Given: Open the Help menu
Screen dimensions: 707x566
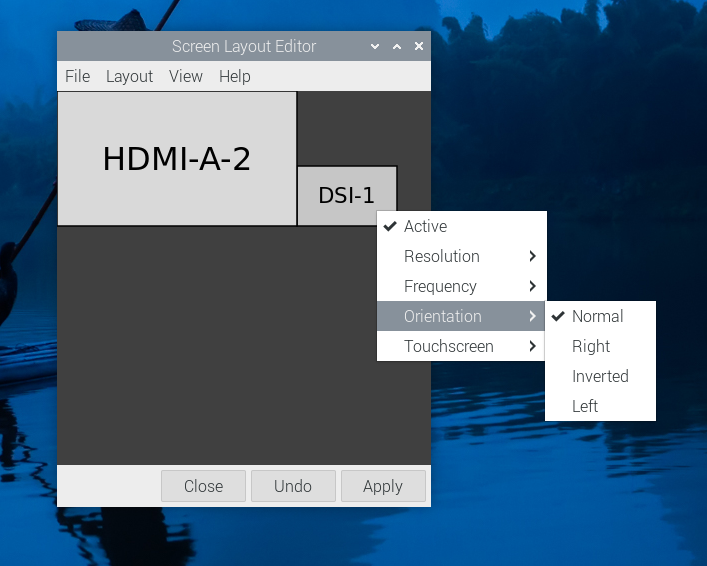Looking at the screenshot, I should (x=235, y=77).
